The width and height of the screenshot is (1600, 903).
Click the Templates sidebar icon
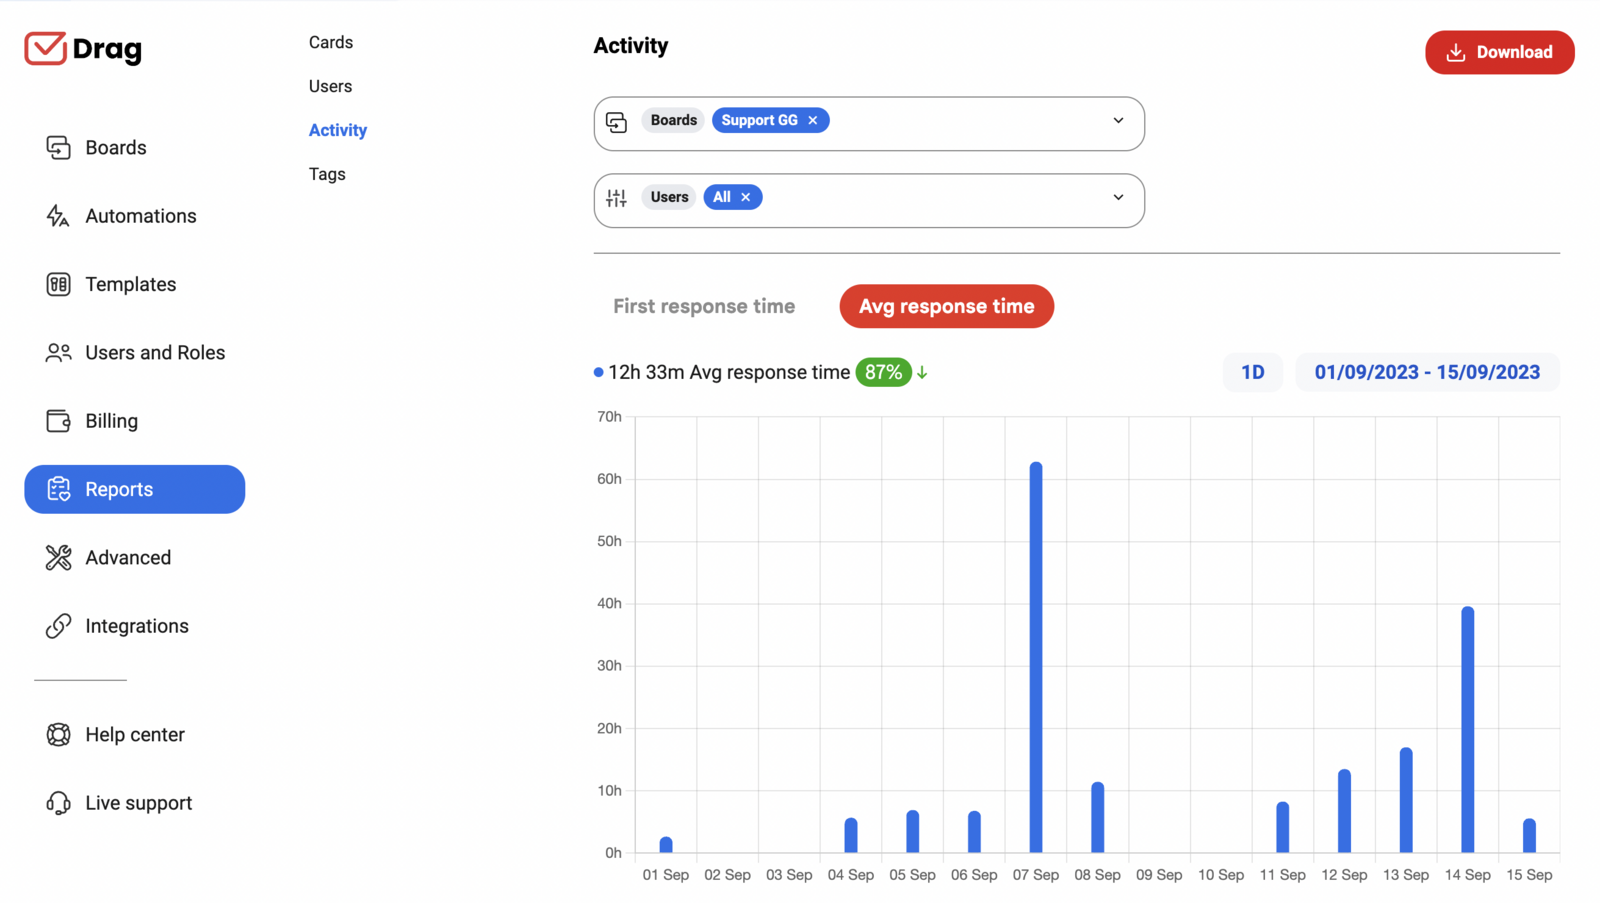(x=58, y=284)
